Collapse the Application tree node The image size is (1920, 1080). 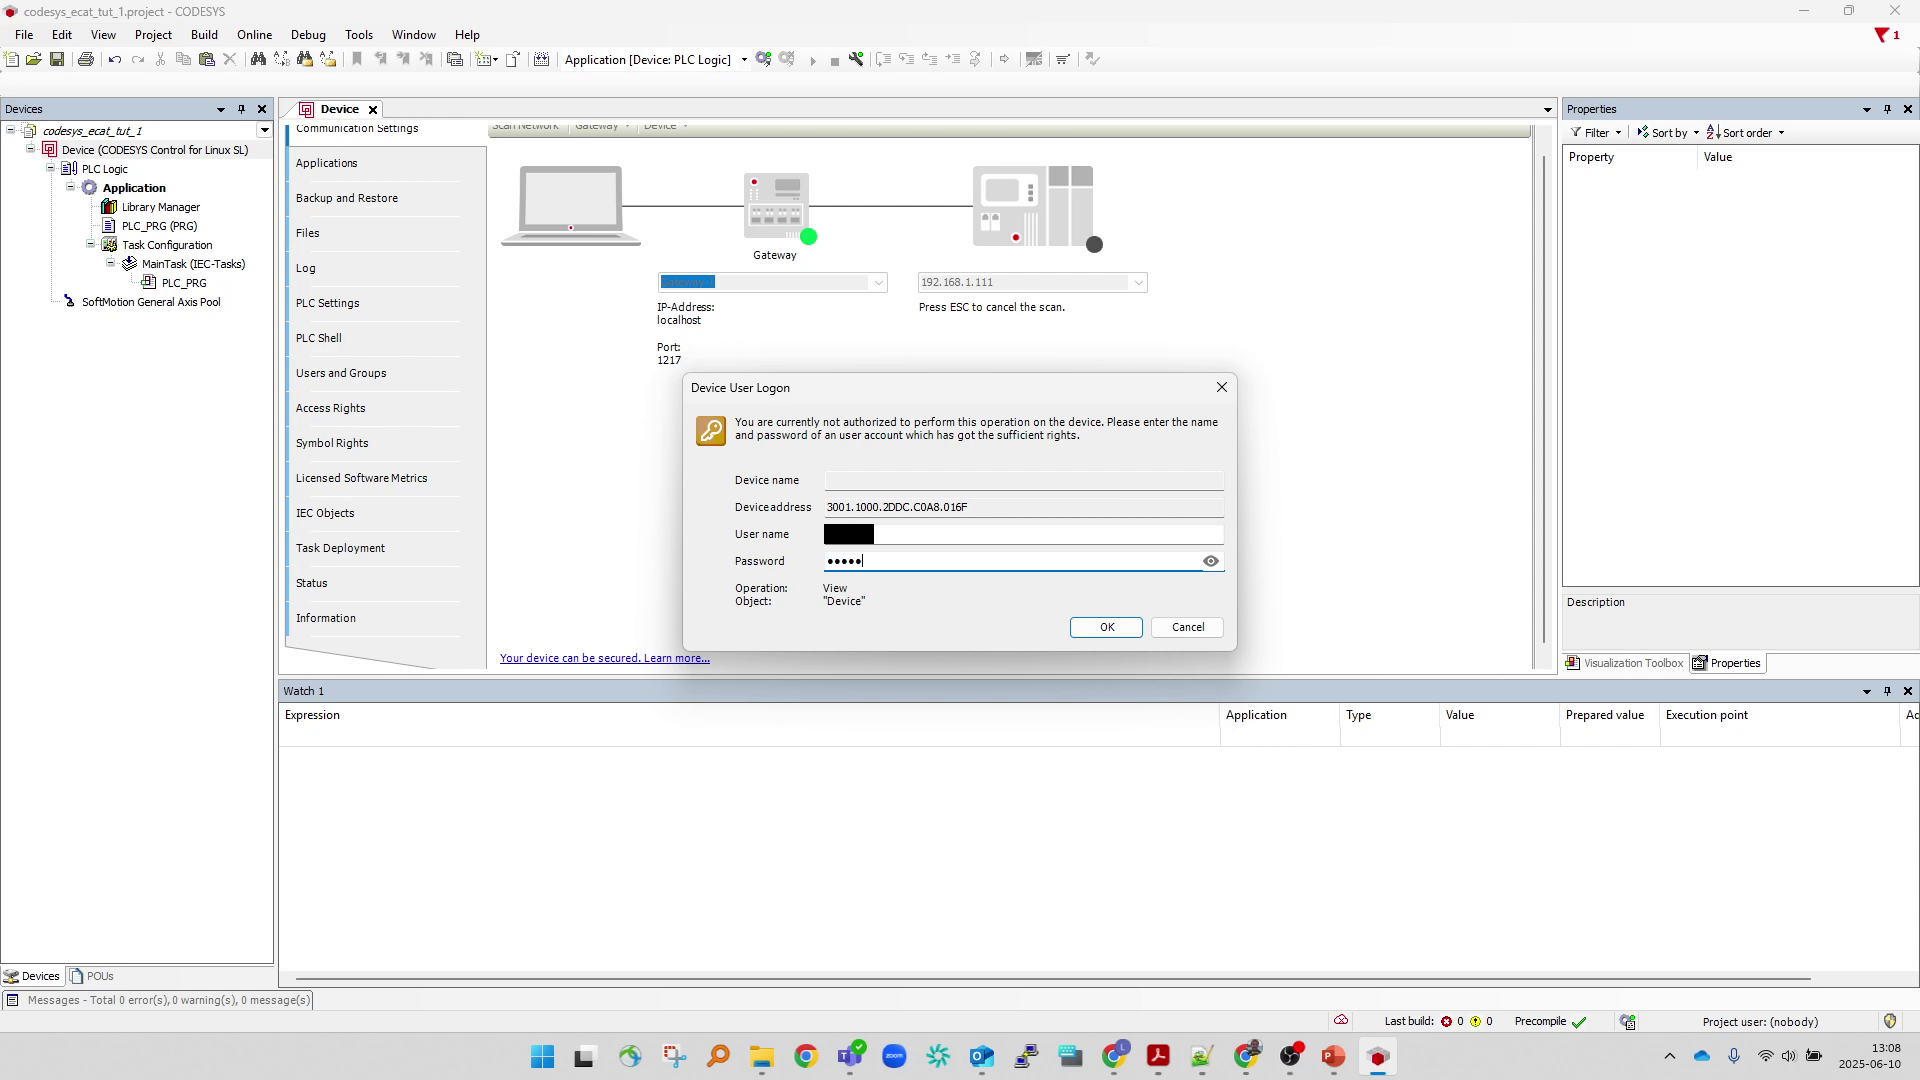click(71, 188)
